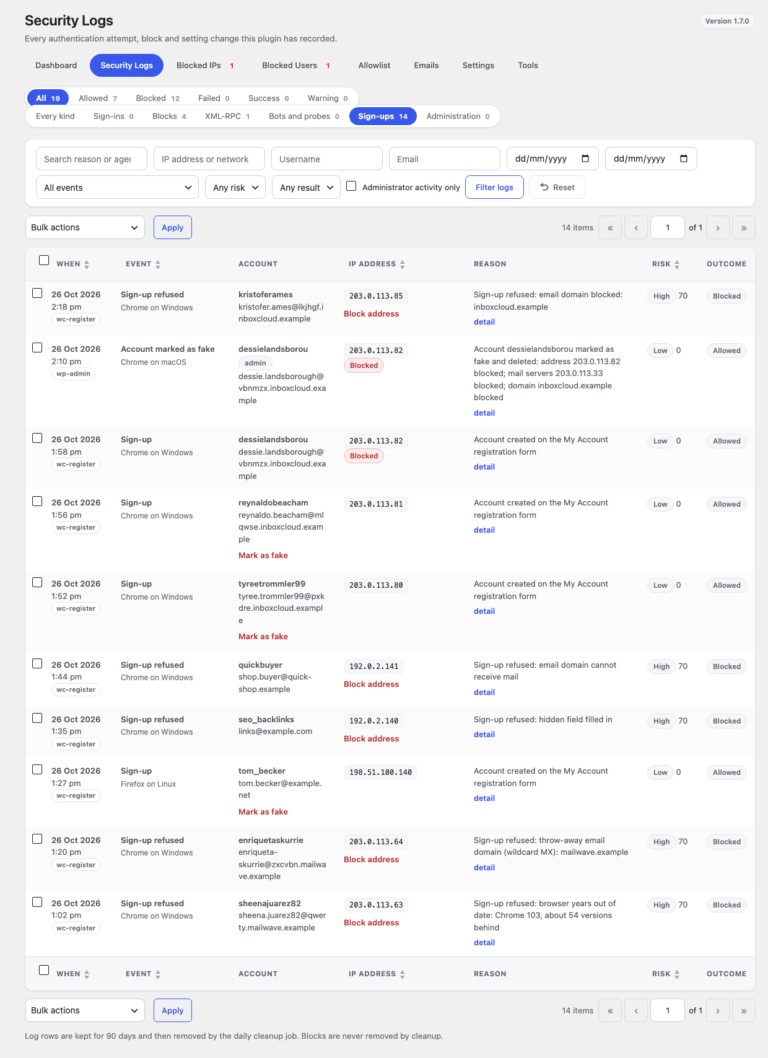Jump to last page in bottom pagination
Screen dimensions: 768x1058
click(x=744, y=1010)
